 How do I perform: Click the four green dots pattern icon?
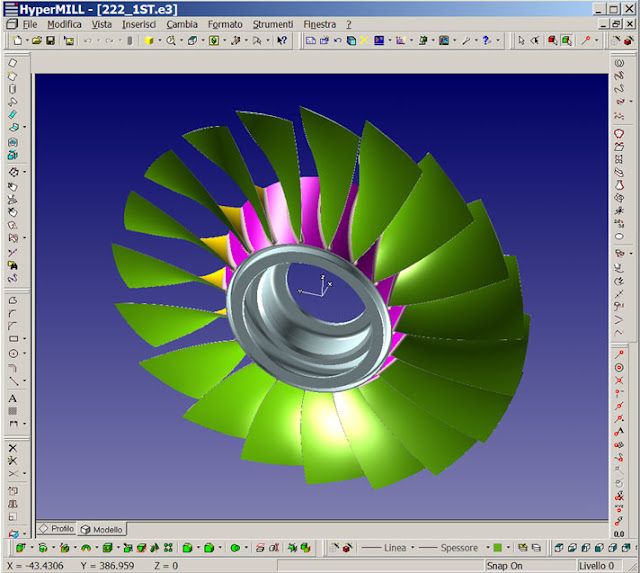pyautogui.click(x=168, y=548)
